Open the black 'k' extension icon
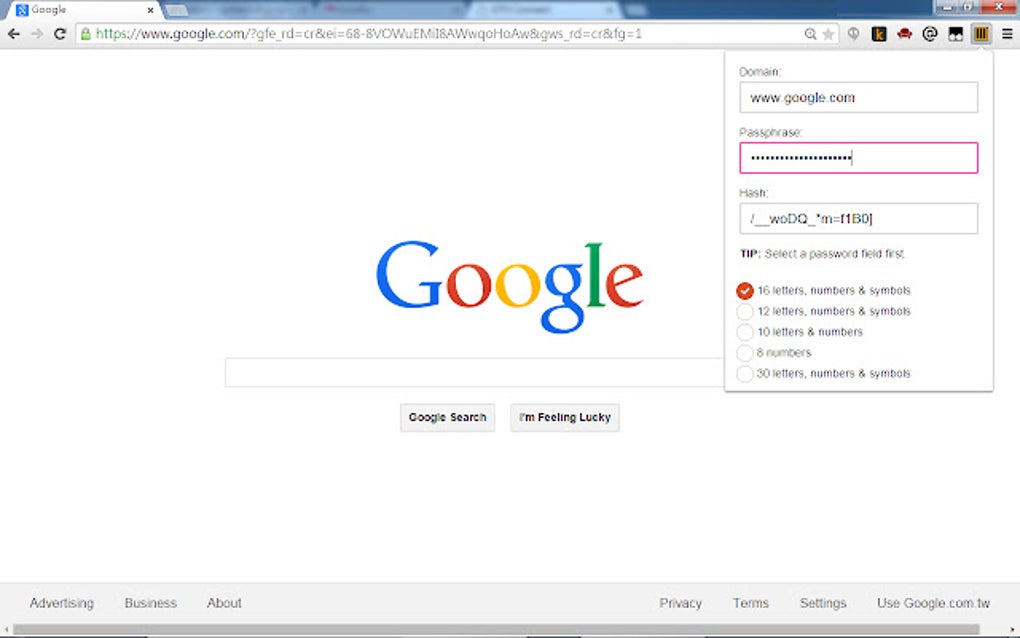Image resolution: width=1020 pixels, height=638 pixels. point(879,34)
